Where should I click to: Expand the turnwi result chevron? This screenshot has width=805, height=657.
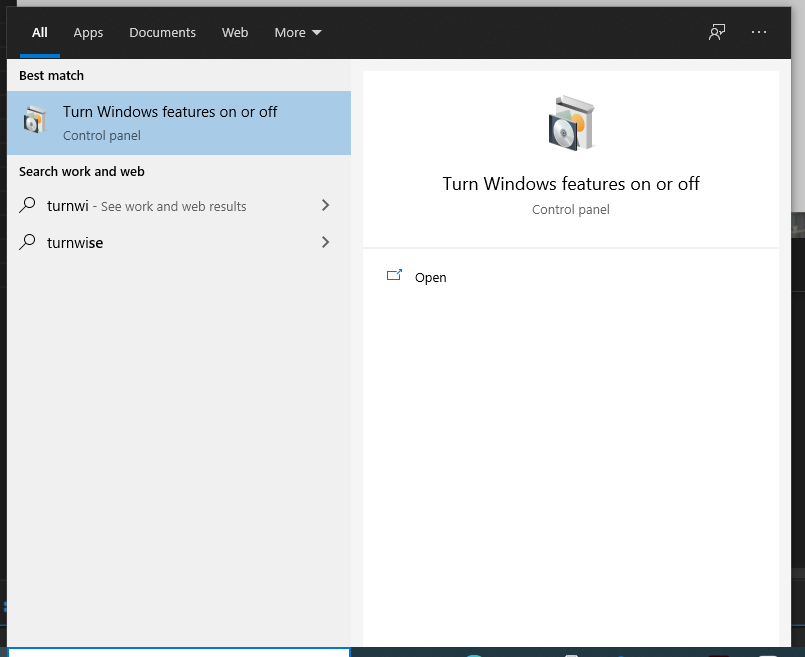(325, 205)
